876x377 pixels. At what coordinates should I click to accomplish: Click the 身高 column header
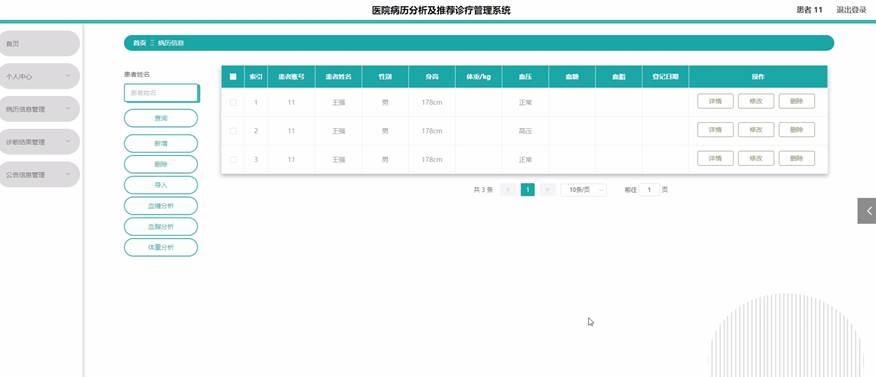[x=432, y=77]
